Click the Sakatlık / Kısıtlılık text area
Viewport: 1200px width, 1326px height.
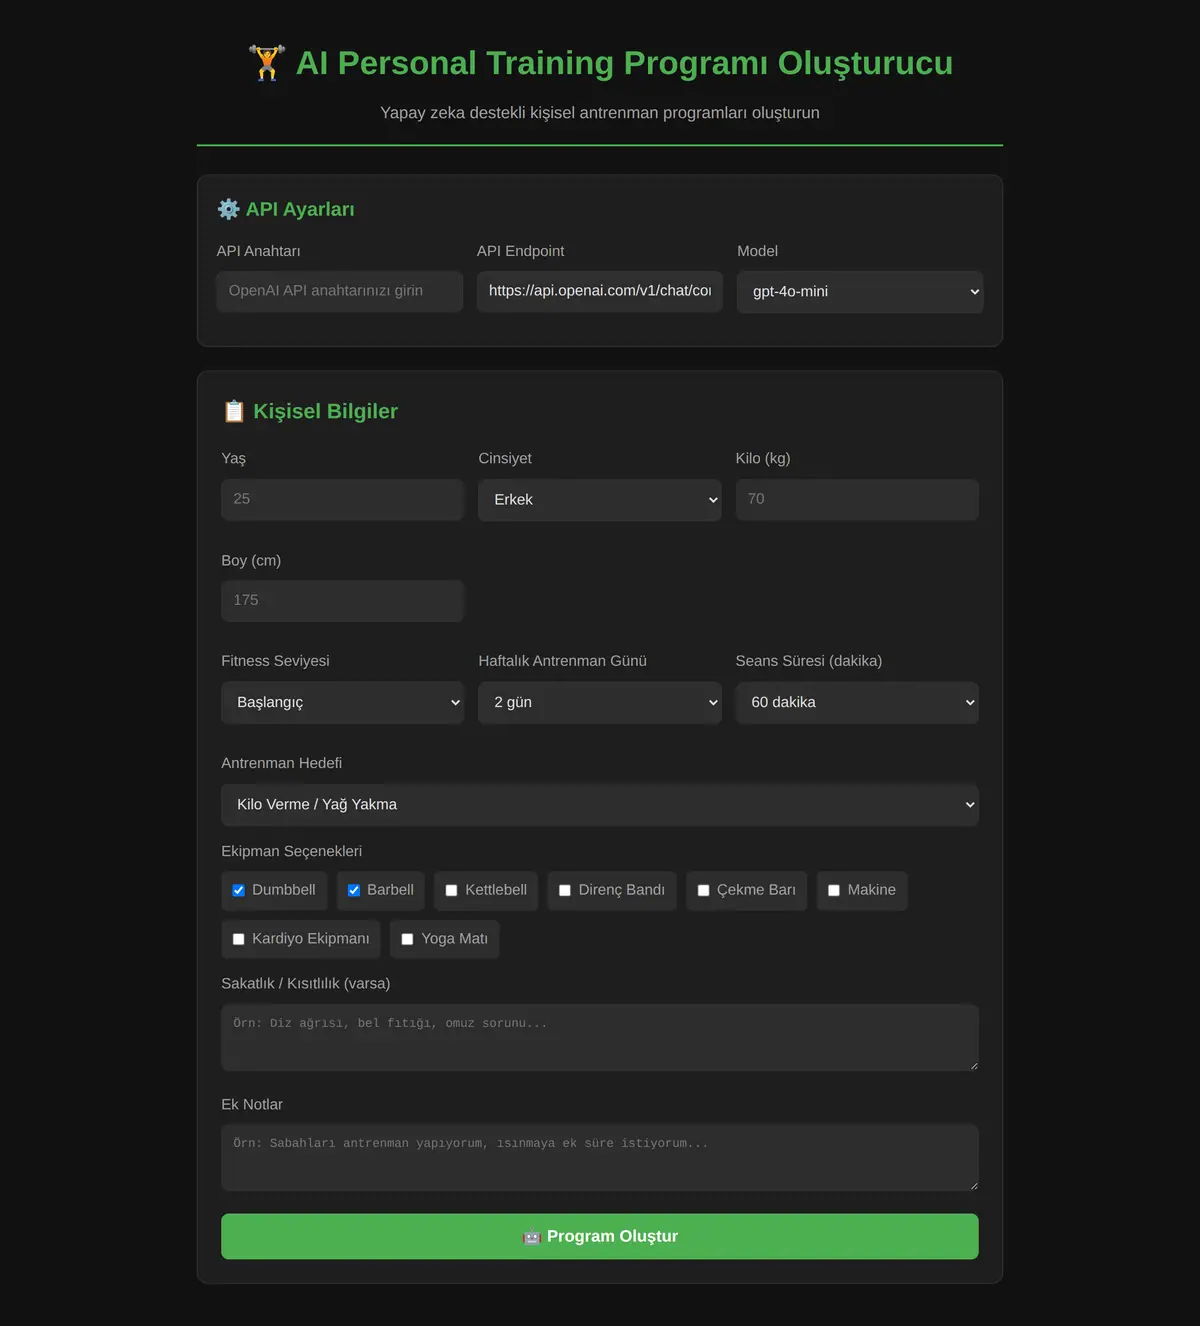click(600, 1038)
